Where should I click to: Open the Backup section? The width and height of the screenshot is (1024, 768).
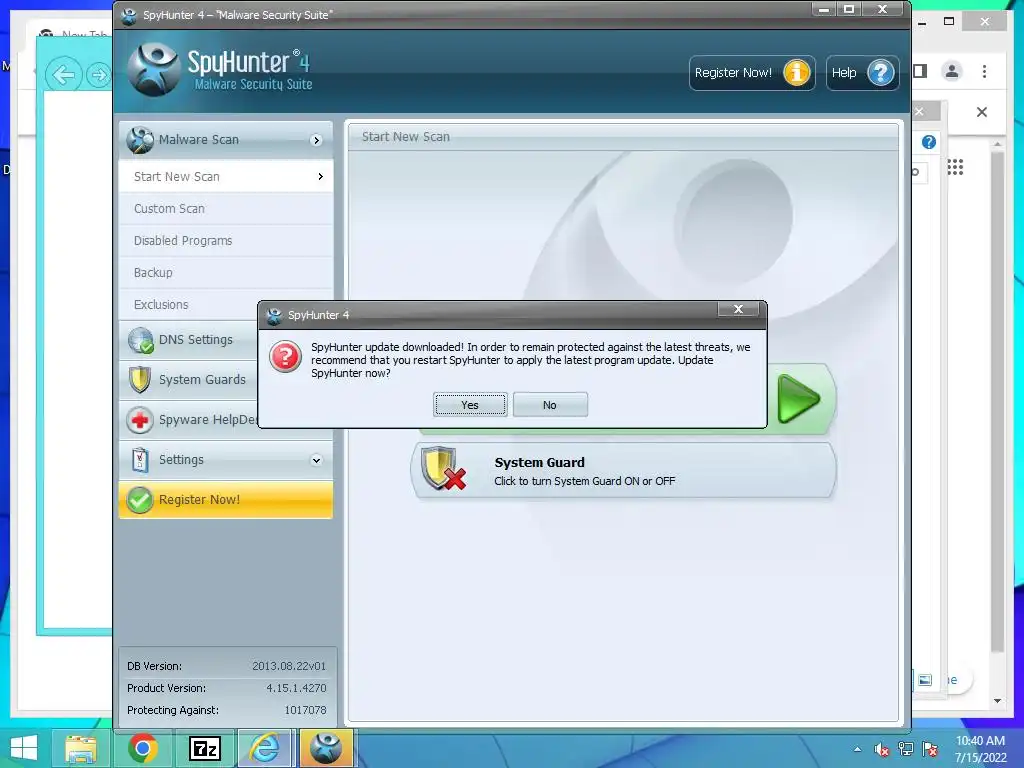point(225,272)
